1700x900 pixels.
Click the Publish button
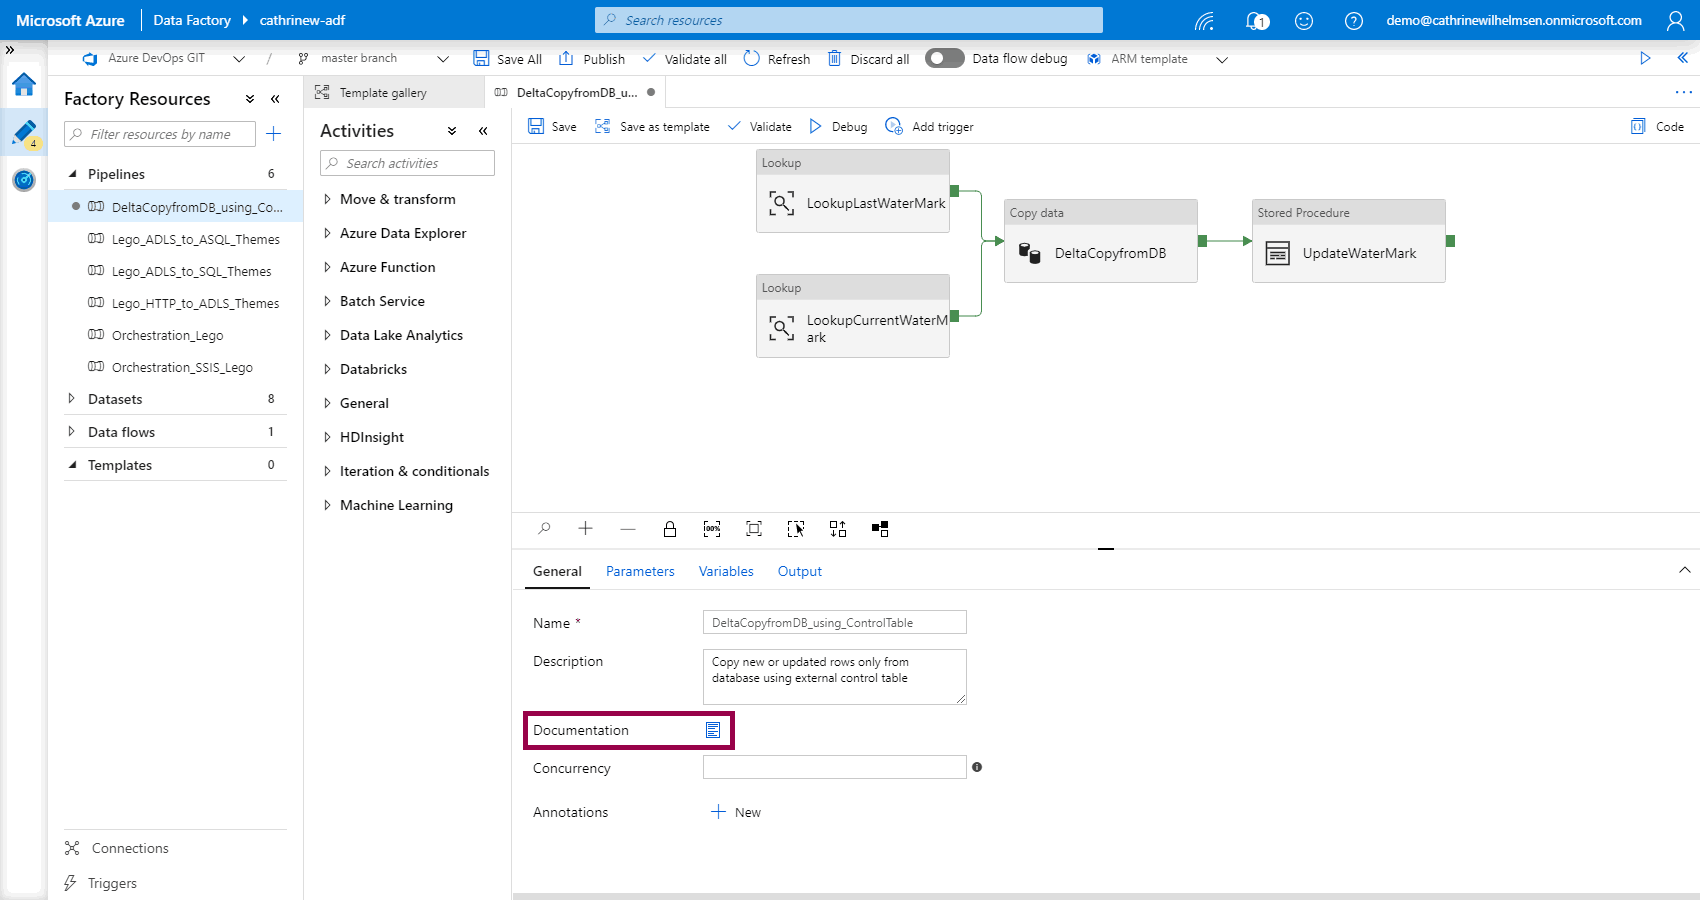(592, 59)
